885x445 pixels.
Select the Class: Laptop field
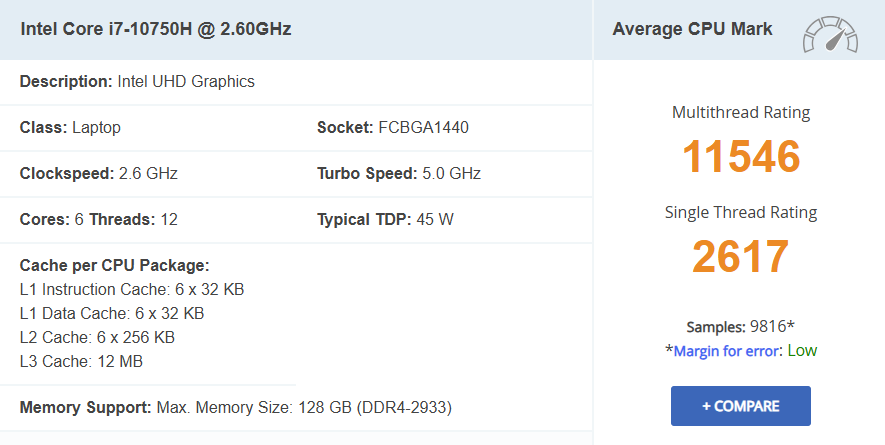pyautogui.click(x=70, y=127)
